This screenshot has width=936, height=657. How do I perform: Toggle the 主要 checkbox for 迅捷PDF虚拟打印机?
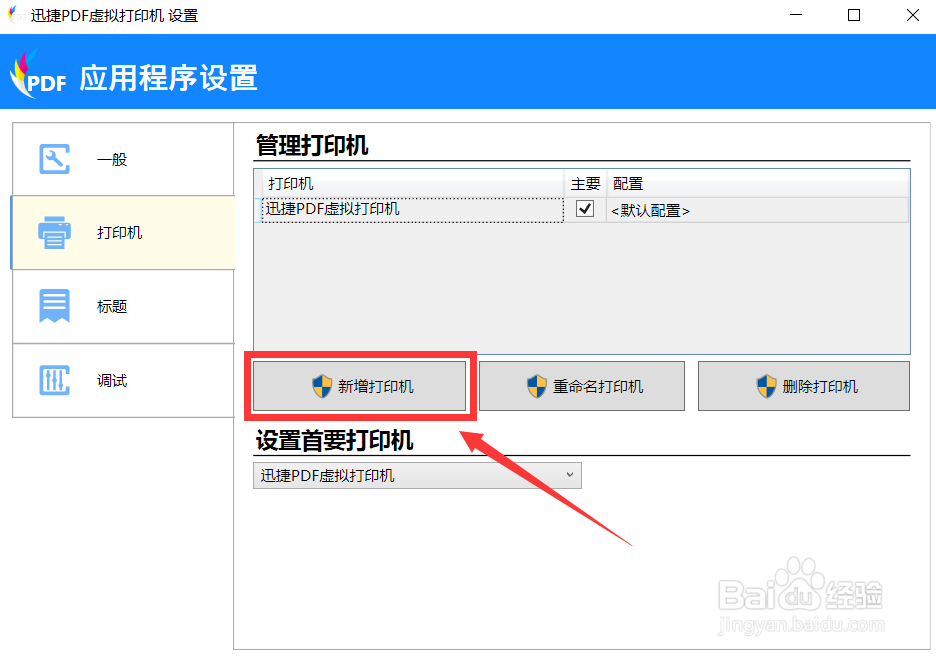pos(584,209)
